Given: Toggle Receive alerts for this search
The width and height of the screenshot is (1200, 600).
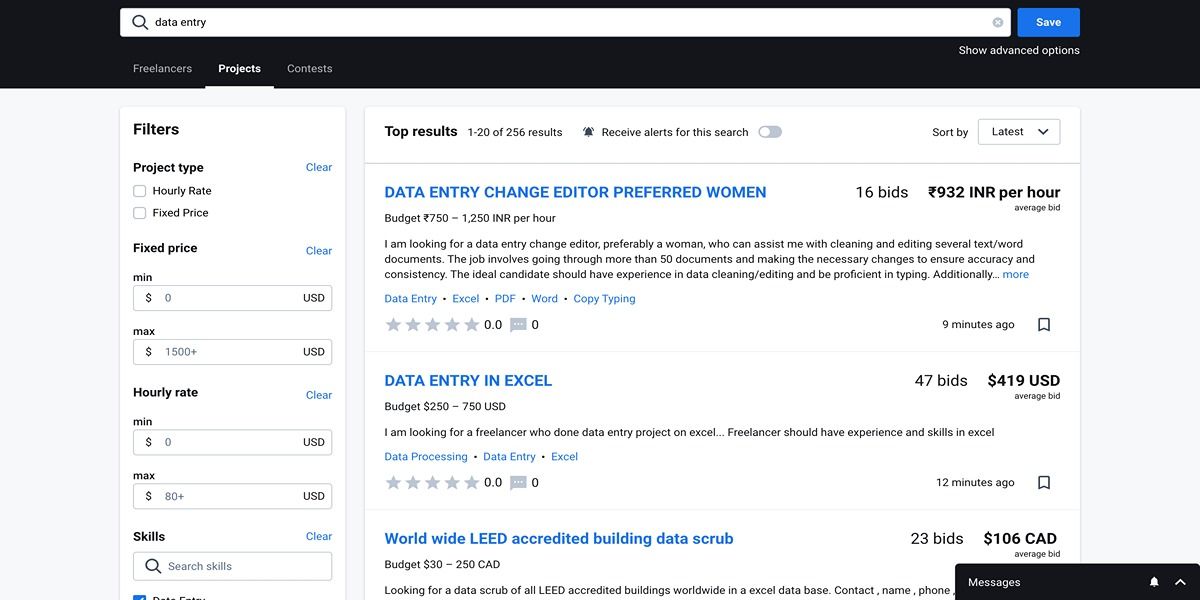Looking at the screenshot, I should pyautogui.click(x=769, y=132).
